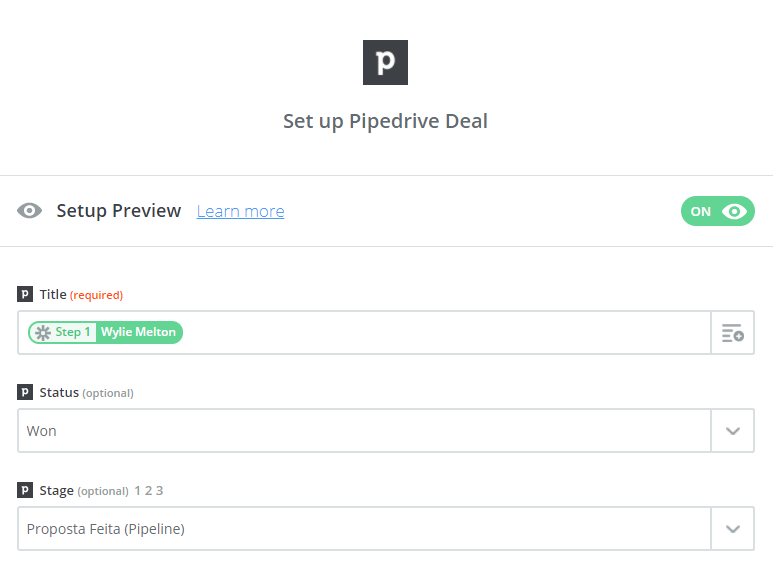Screen dimensions: 773x567
Task: Click the gray eye icon beside Setup Preview
Action: pyautogui.click(x=30, y=211)
